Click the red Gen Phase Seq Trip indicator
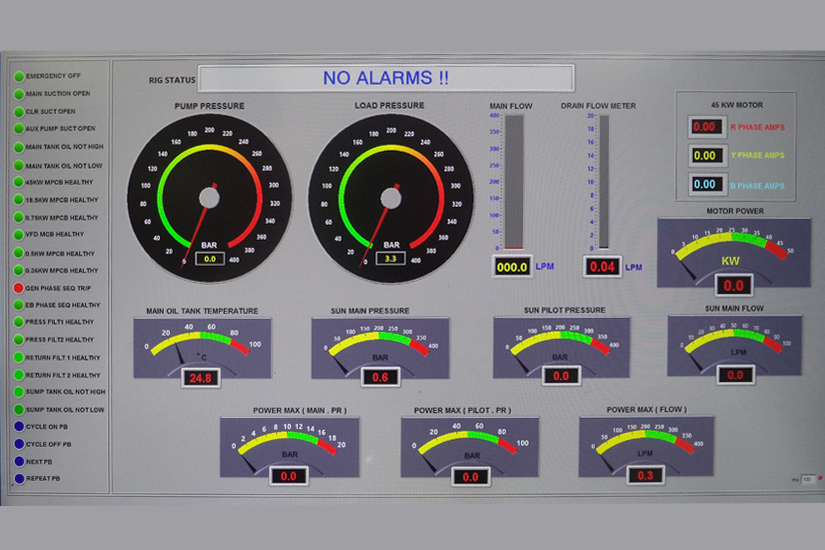Viewport: 825px width, 550px height. pos(18,287)
